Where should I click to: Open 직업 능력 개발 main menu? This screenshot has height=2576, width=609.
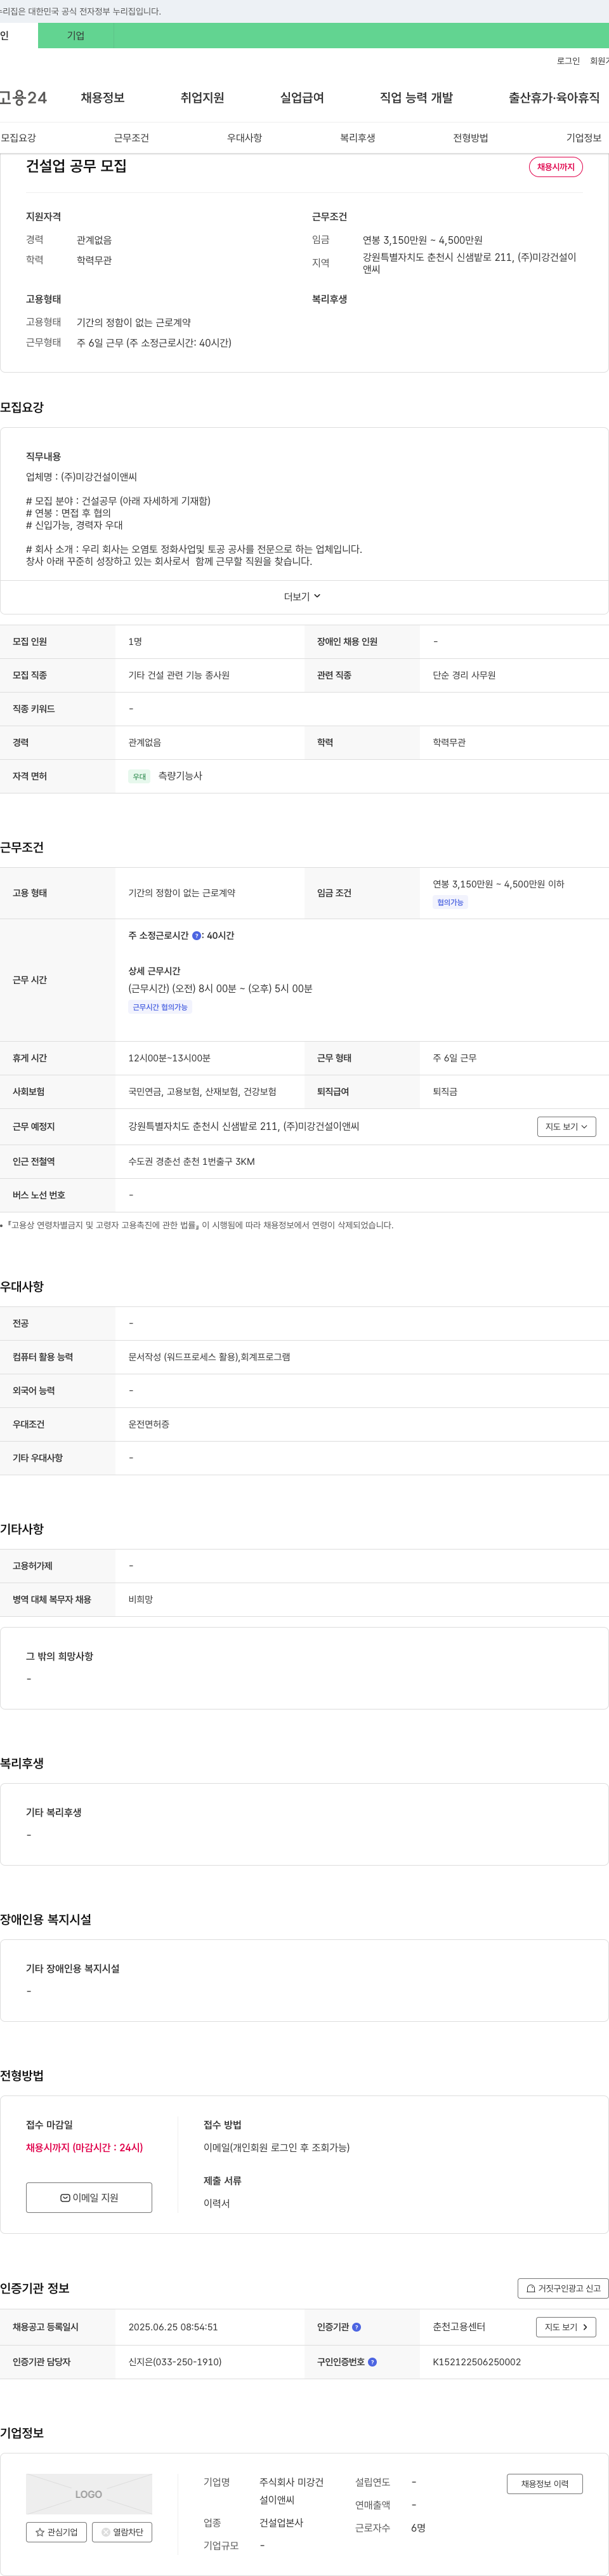tap(416, 98)
